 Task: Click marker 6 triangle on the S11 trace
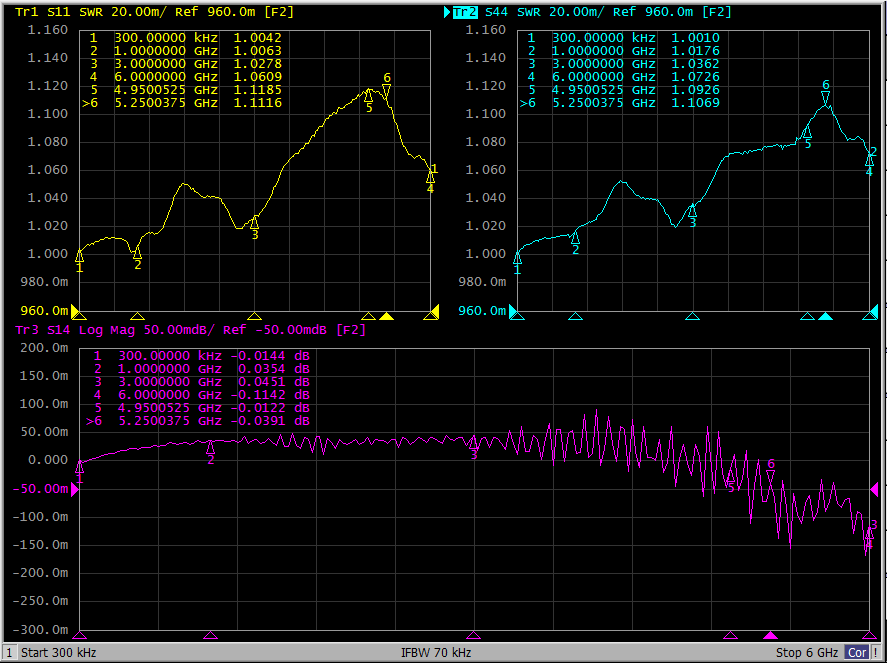(386, 91)
